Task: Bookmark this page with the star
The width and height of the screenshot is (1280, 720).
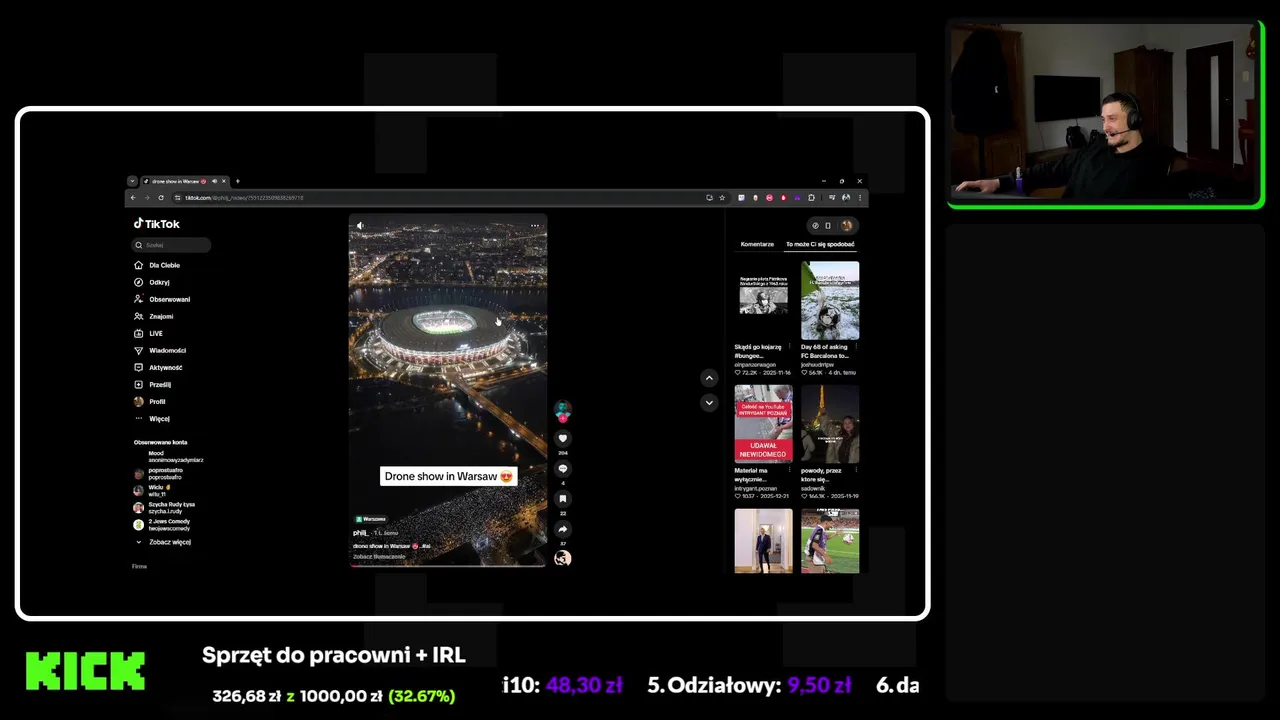Action: 722,198
